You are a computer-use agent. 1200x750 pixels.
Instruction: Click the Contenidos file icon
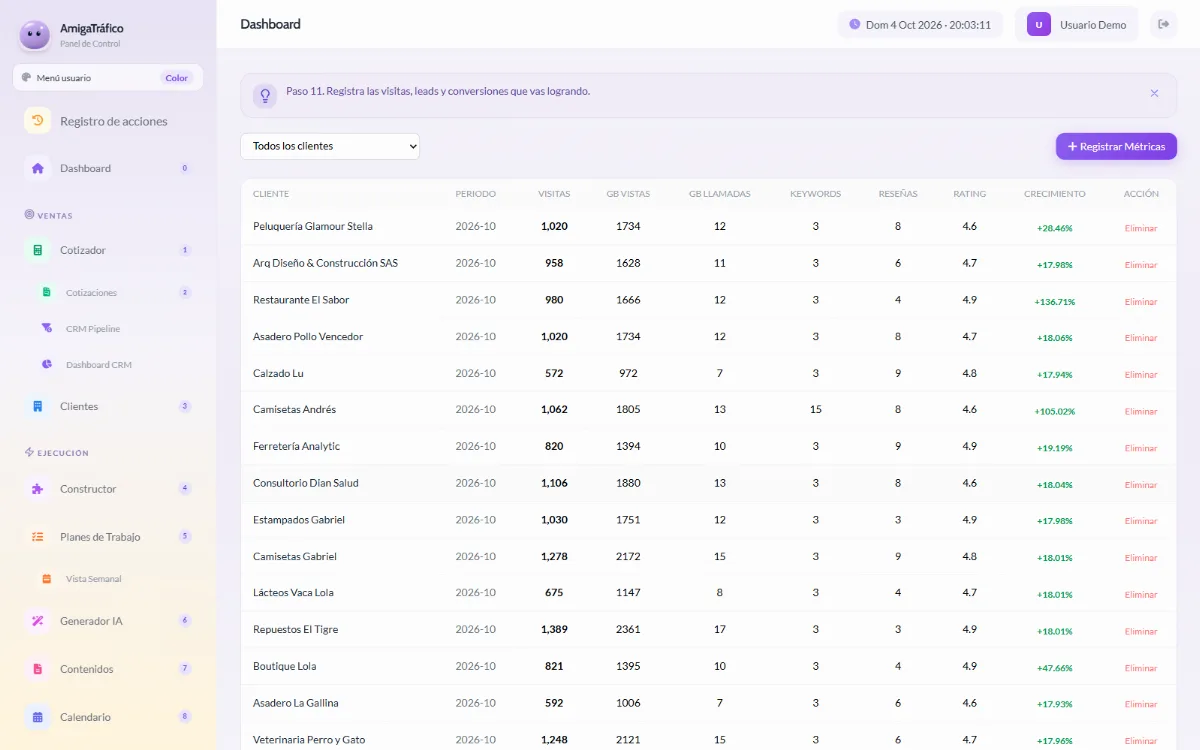pyautogui.click(x=38, y=668)
